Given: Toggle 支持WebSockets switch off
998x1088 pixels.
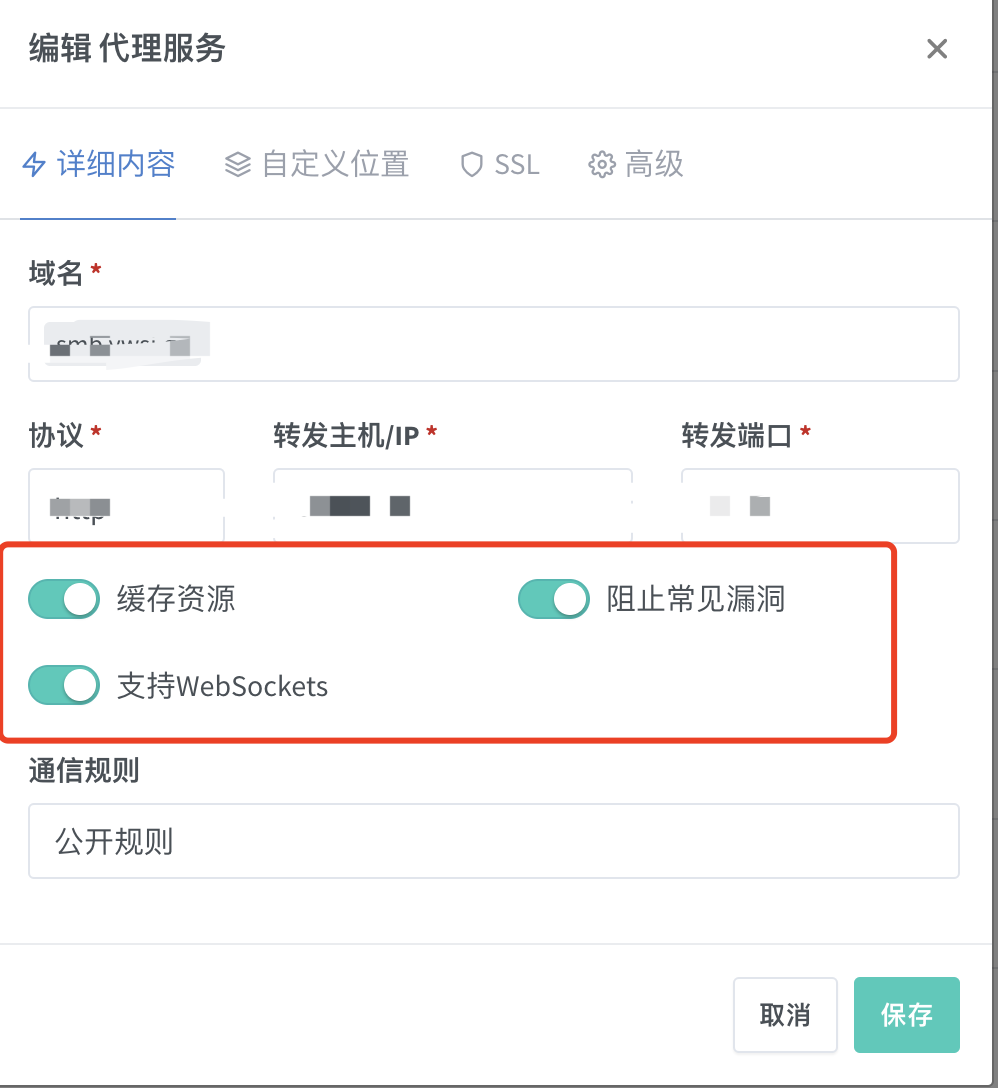Looking at the screenshot, I should click(x=64, y=686).
